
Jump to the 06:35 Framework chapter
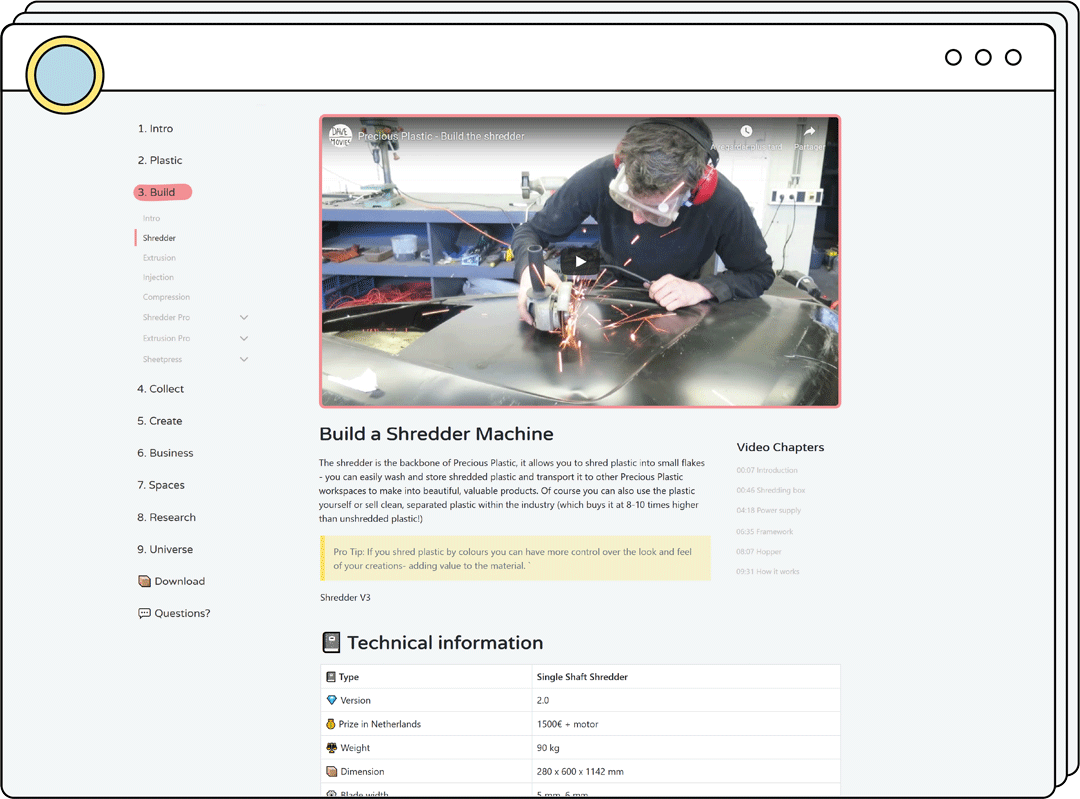(x=764, y=531)
